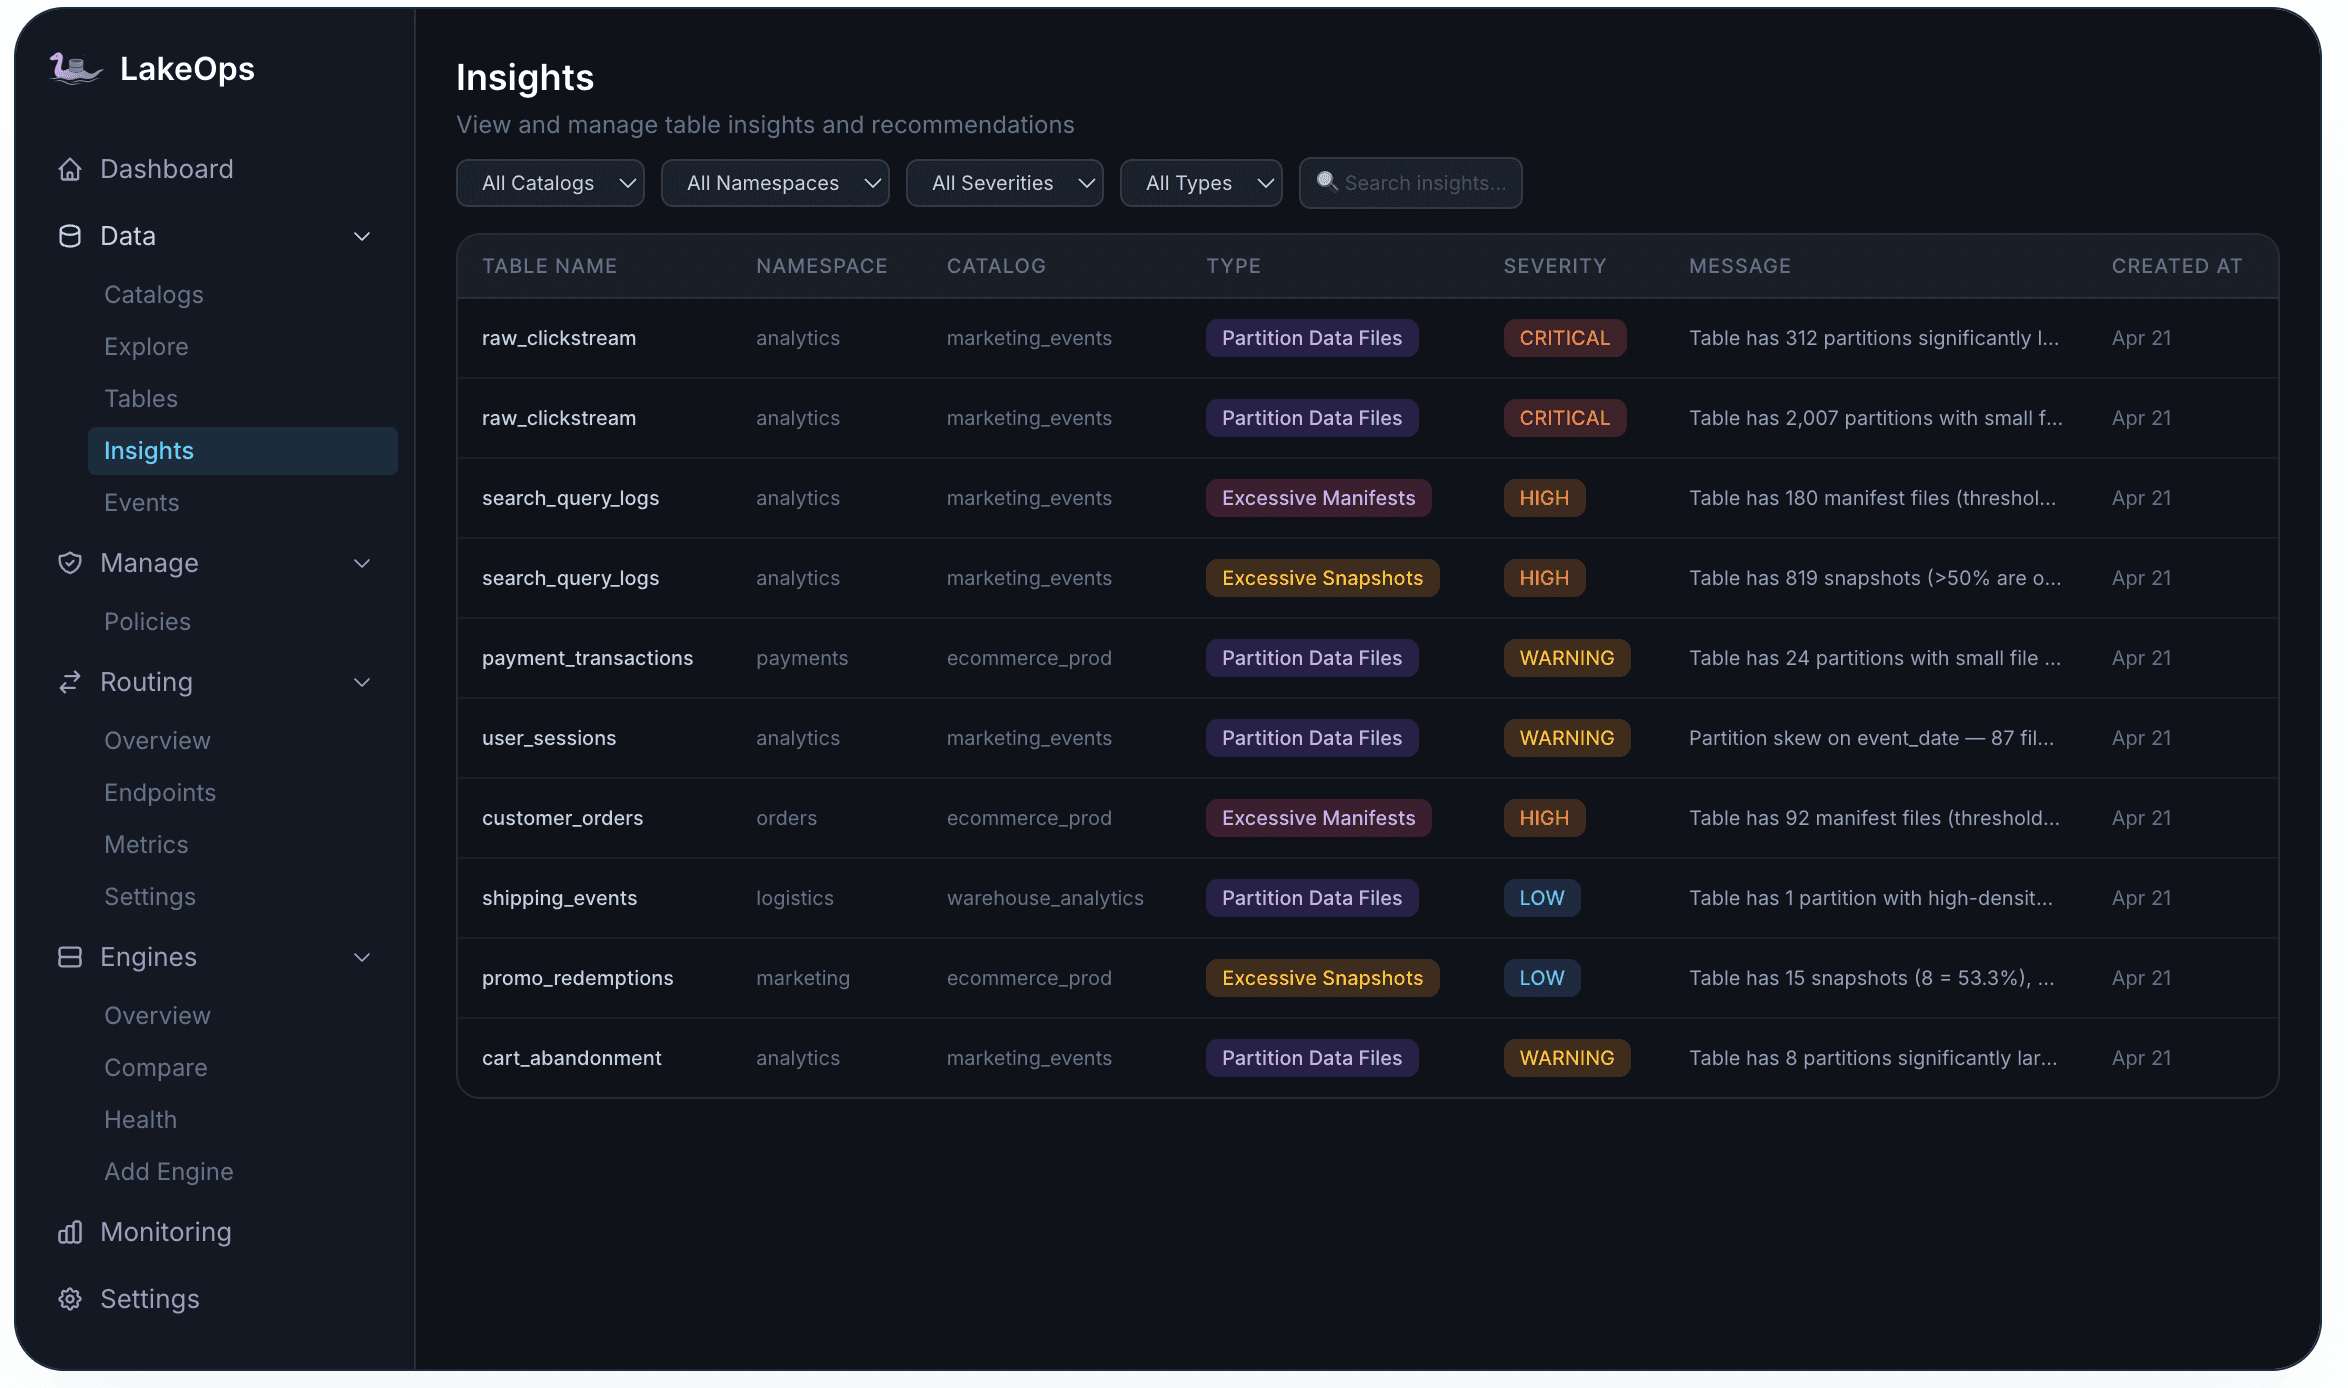This screenshot has height=1388, width=2348.
Task: Select cart_abandonment table name
Action: pos(571,1058)
